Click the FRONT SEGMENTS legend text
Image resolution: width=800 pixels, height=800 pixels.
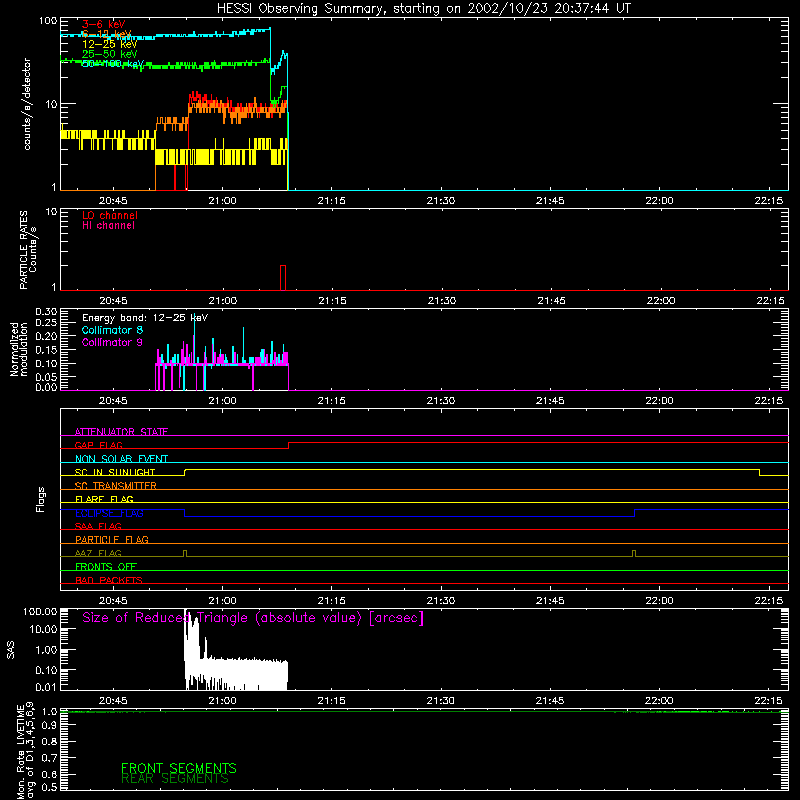pyautogui.click(x=179, y=768)
